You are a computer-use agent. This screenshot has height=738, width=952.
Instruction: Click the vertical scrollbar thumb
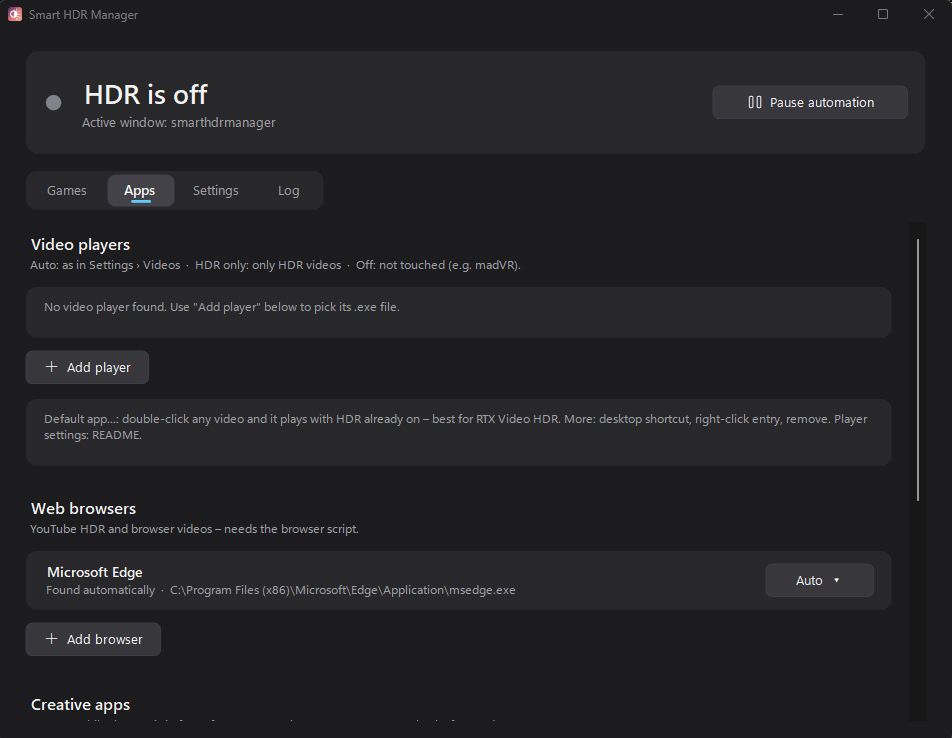click(917, 370)
